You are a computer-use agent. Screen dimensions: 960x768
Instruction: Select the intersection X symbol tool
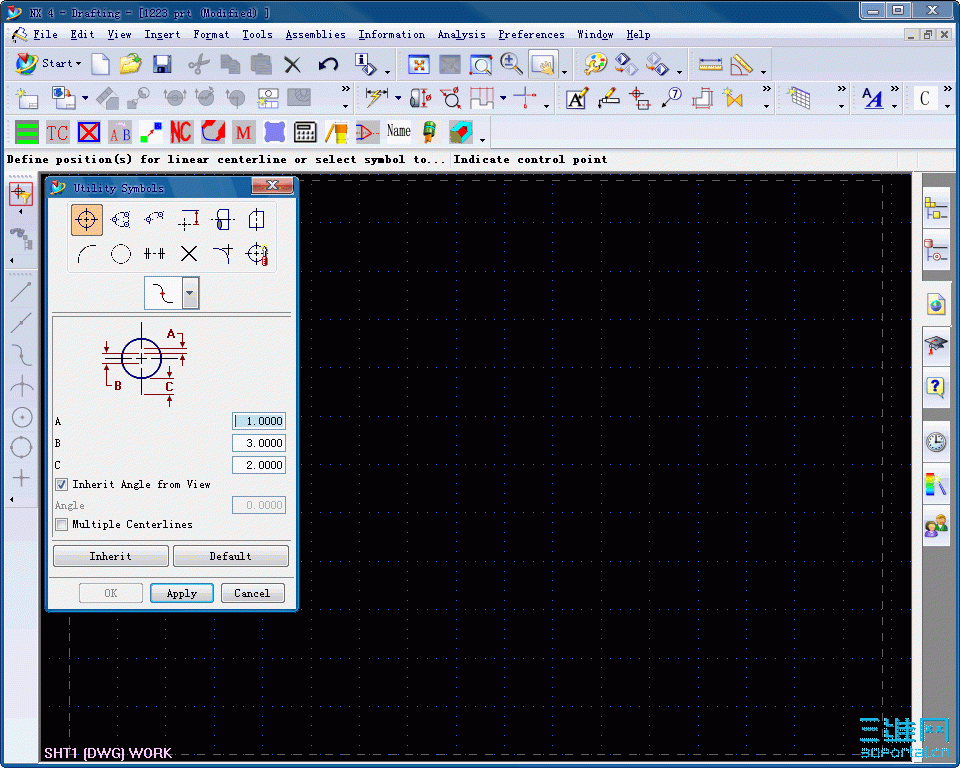coord(188,253)
